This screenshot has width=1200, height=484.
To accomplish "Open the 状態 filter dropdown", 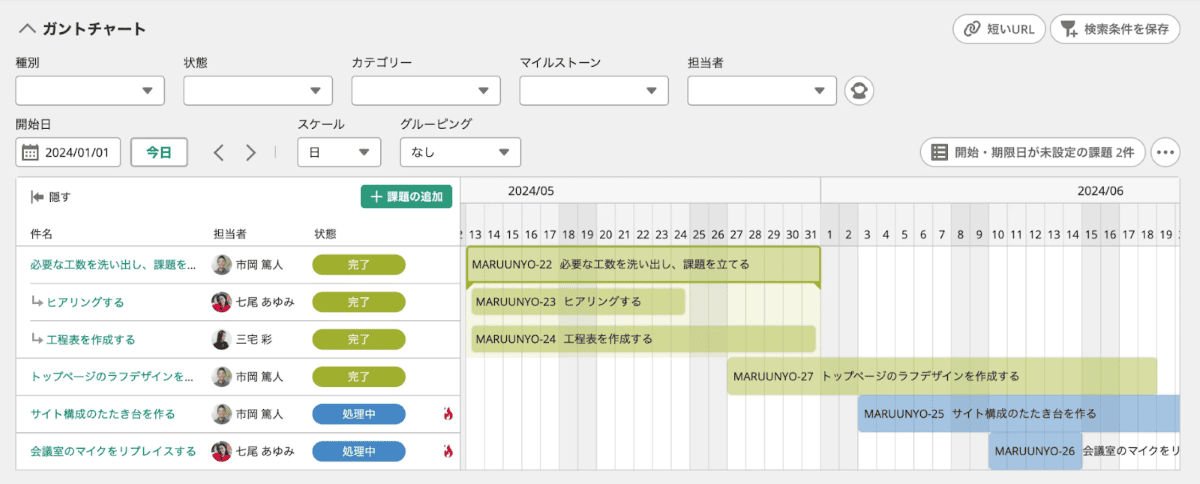I will (258, 91).
